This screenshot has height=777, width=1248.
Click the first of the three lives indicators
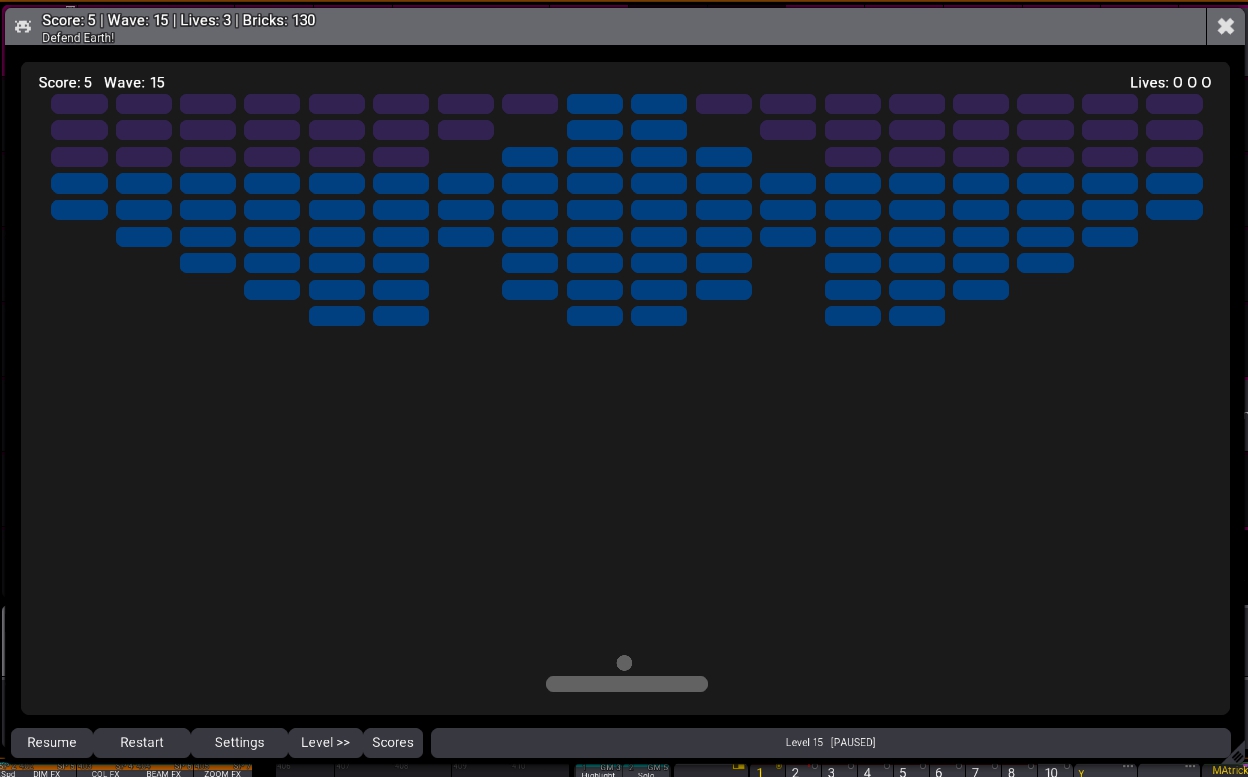tap(1178, 83)
